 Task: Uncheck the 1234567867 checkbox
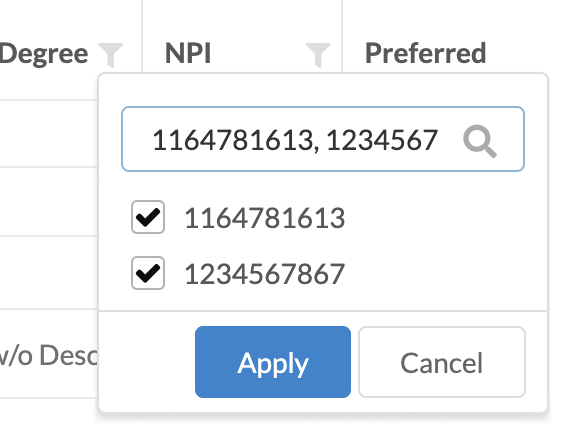pyautogui.click(x=148, y=273)
